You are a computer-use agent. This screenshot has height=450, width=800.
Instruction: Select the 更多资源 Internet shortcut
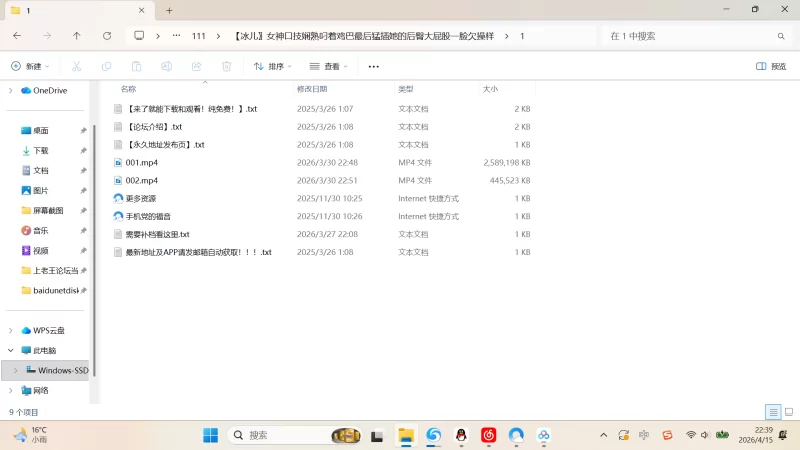pos(140,198)
